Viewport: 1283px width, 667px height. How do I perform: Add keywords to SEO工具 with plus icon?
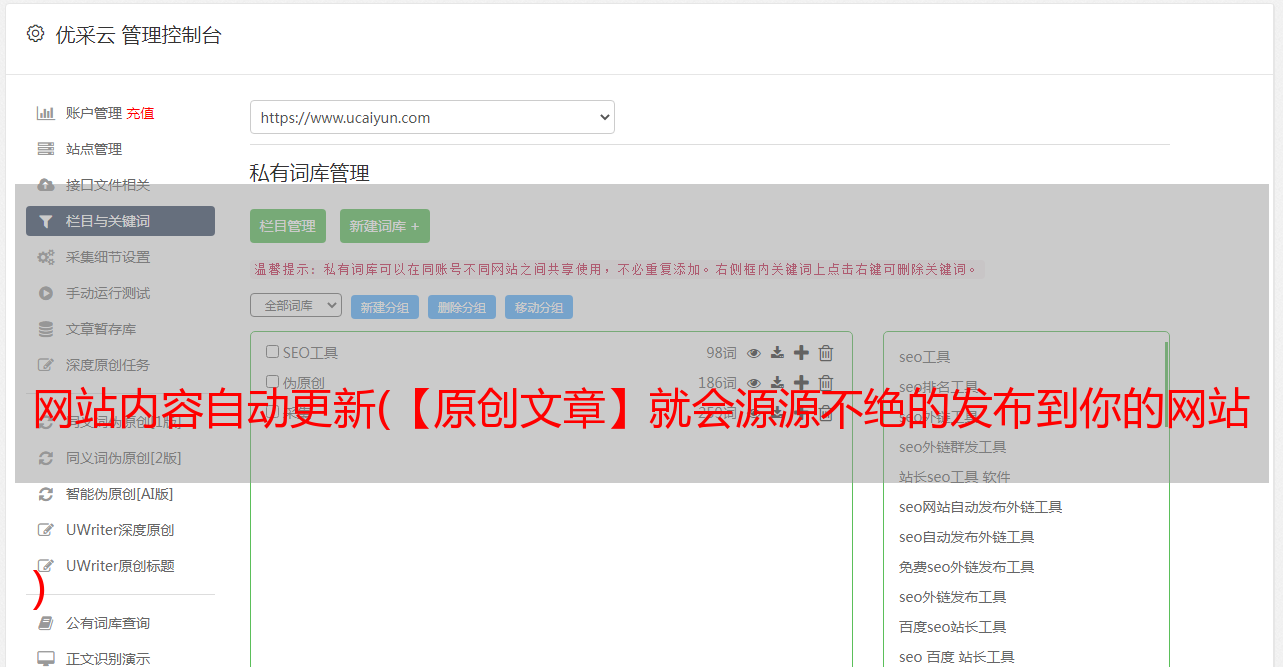[x=801, y=353]
